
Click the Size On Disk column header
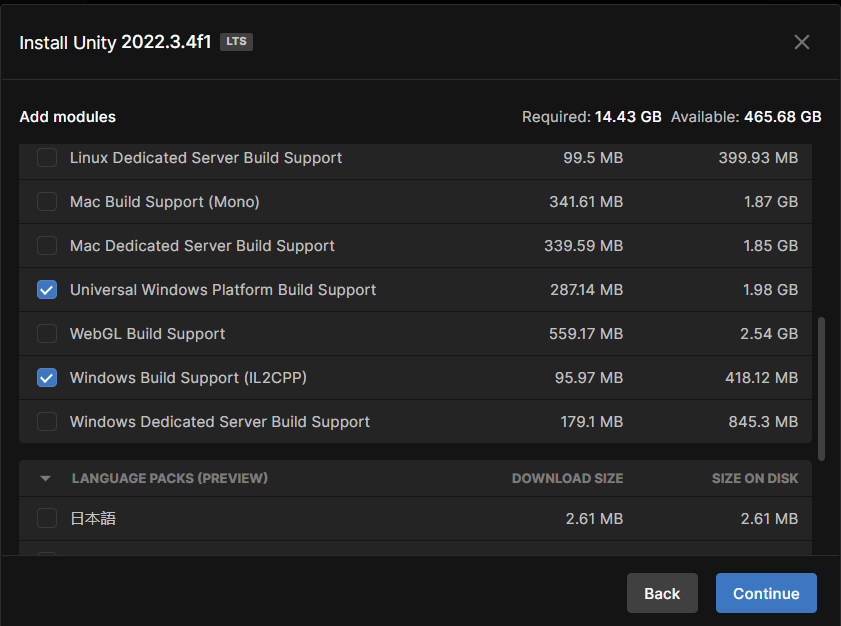(x=755, y=478)
